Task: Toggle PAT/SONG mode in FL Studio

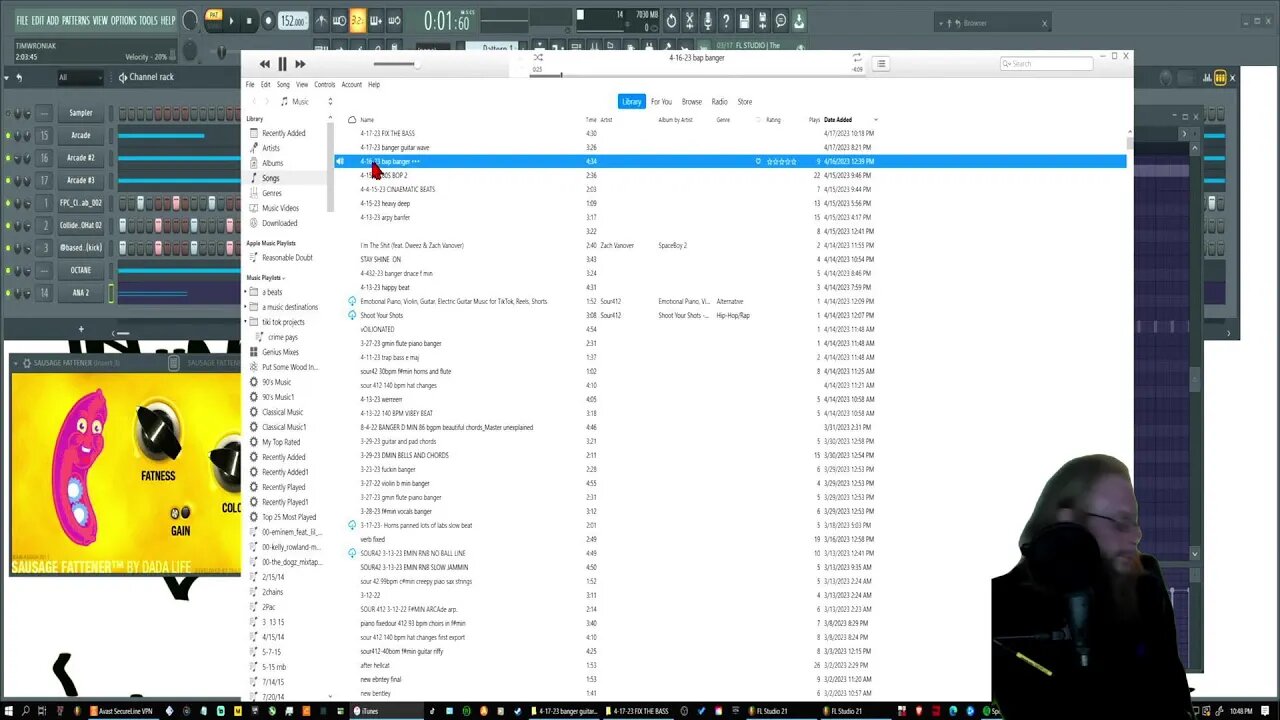Action: (x=214, y=20)
